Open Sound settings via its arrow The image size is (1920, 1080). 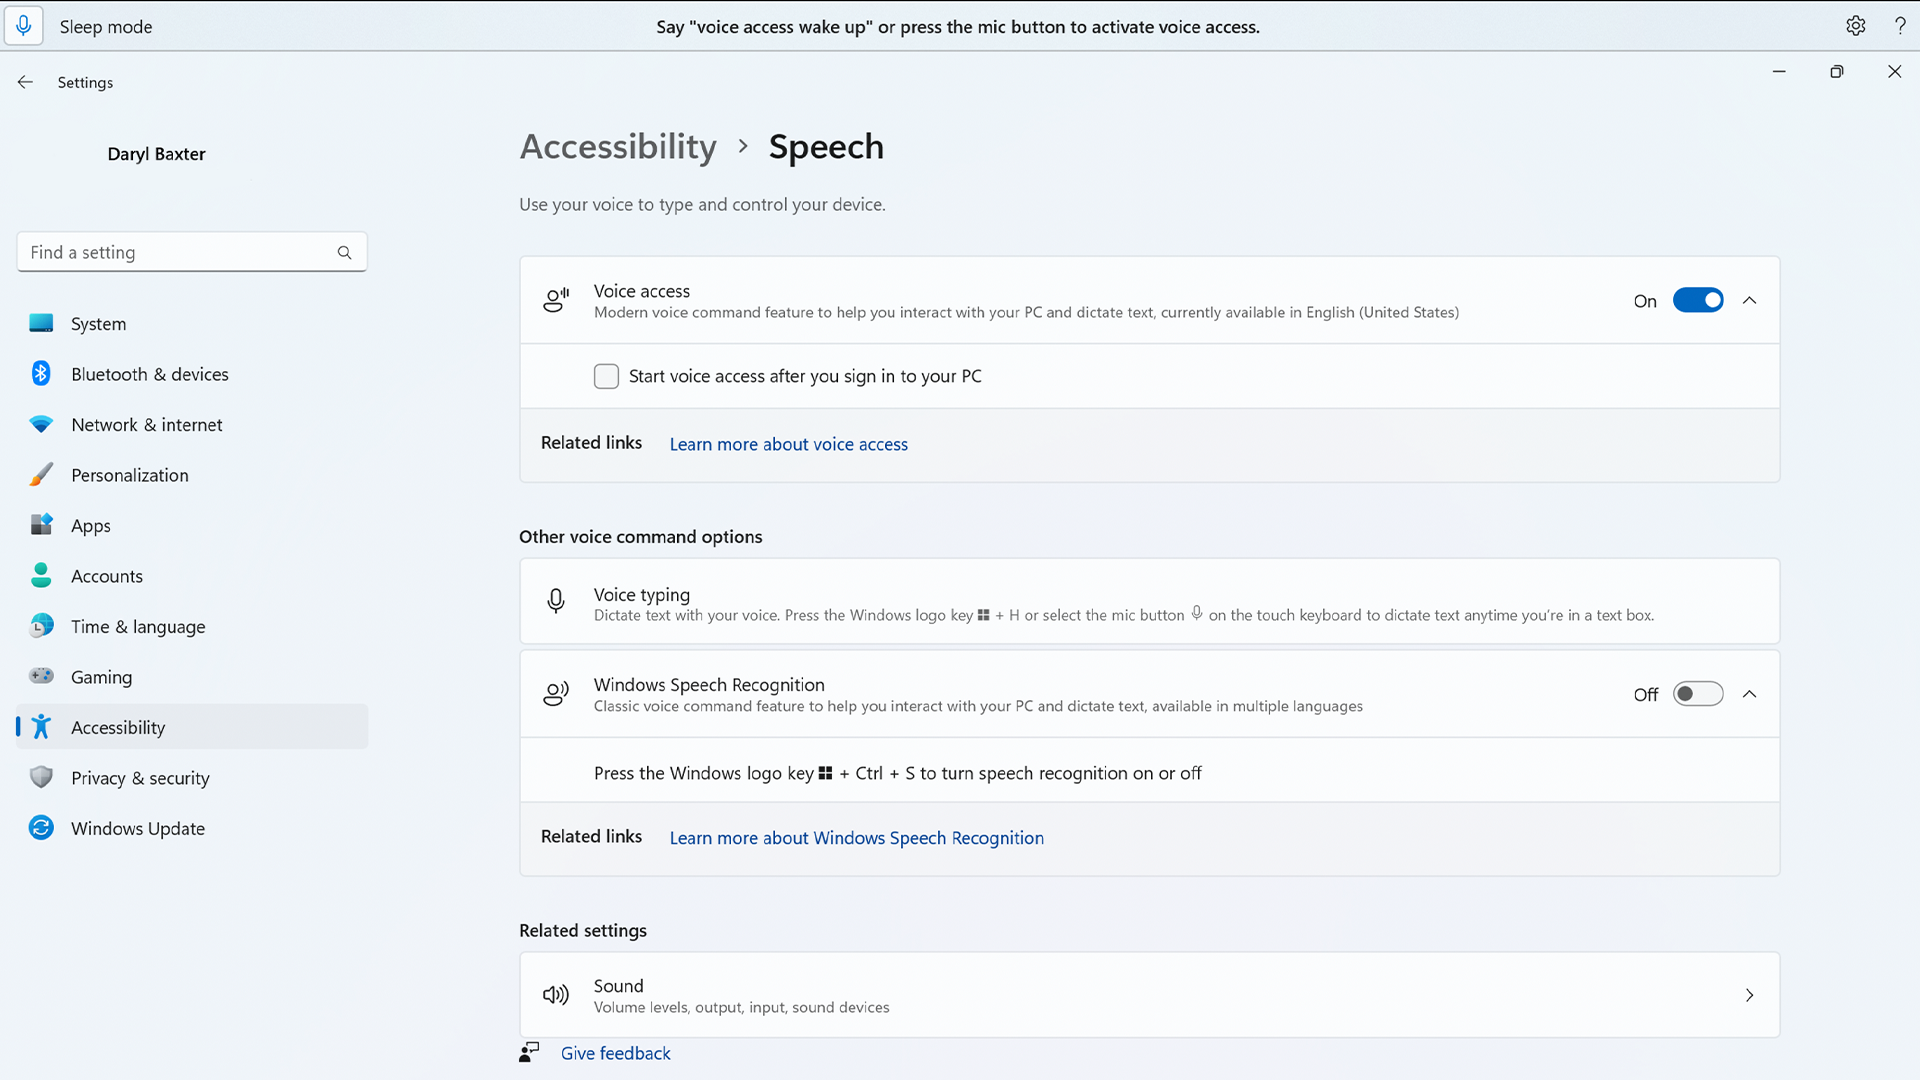coord(1750,995)
